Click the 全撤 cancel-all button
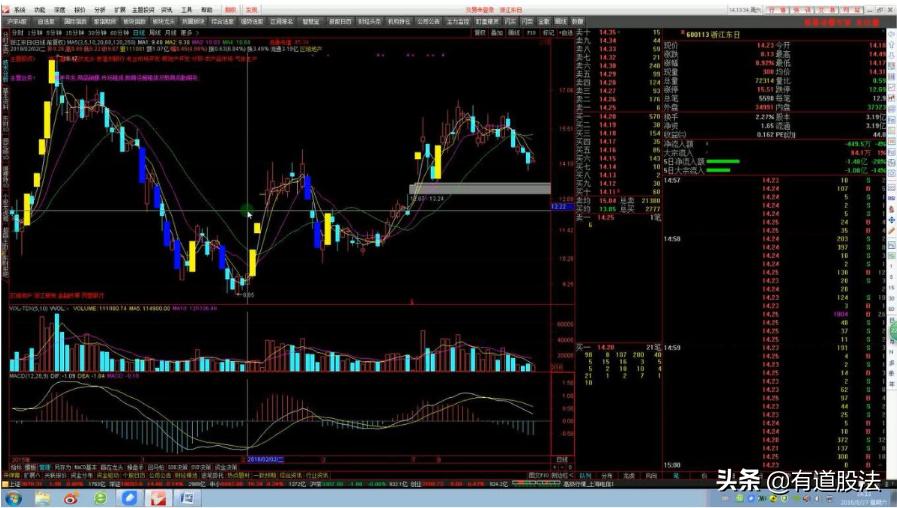The height and width of the screenshot is (508, 897). (544, 21)
